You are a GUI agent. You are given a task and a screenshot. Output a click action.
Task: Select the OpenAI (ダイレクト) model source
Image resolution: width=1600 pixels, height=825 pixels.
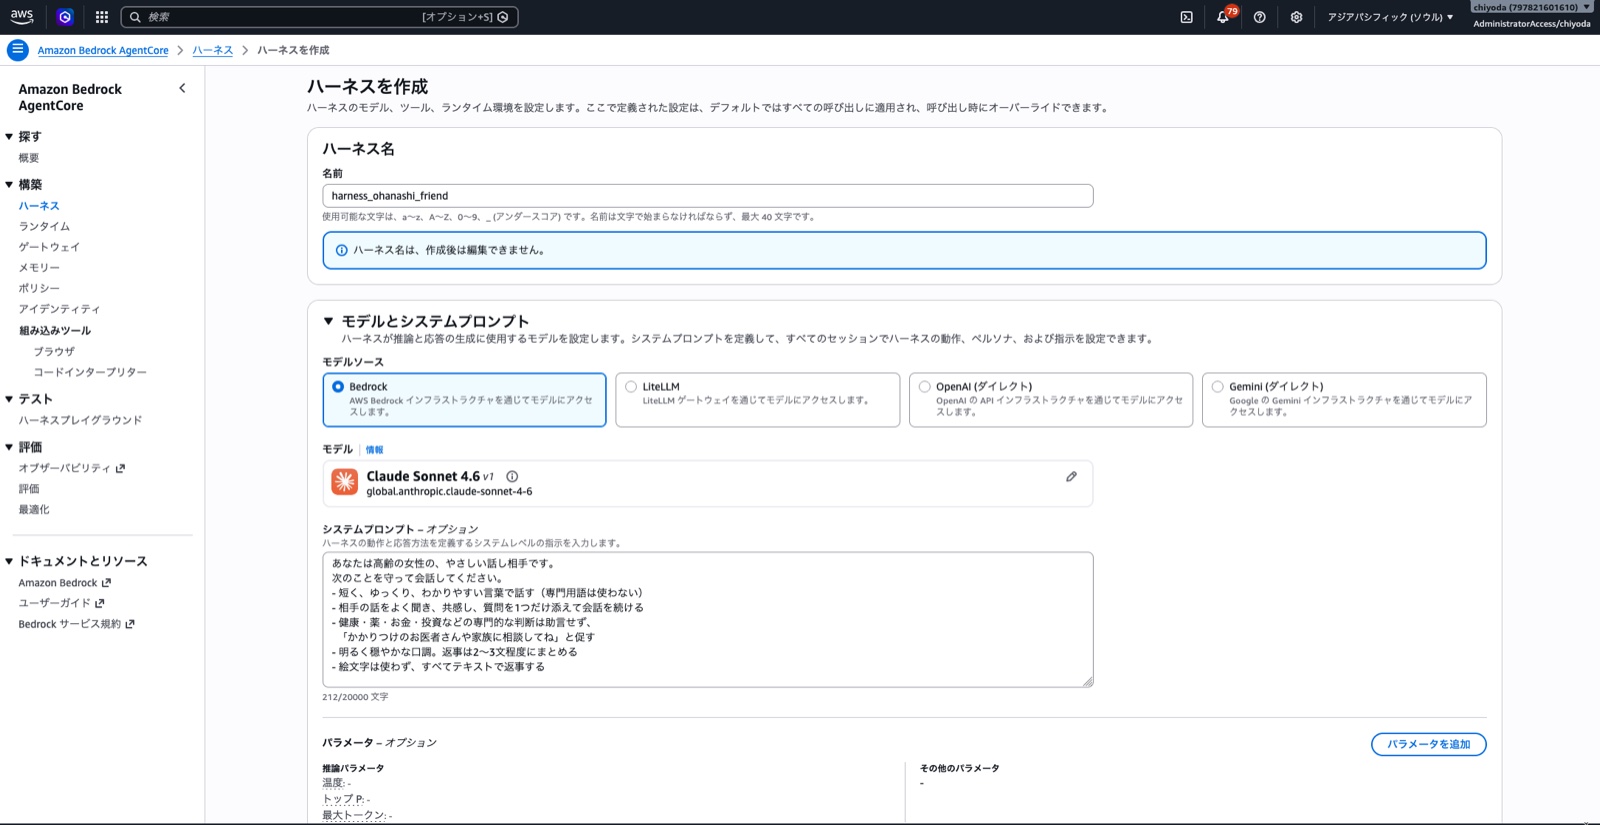(1051, 399)
